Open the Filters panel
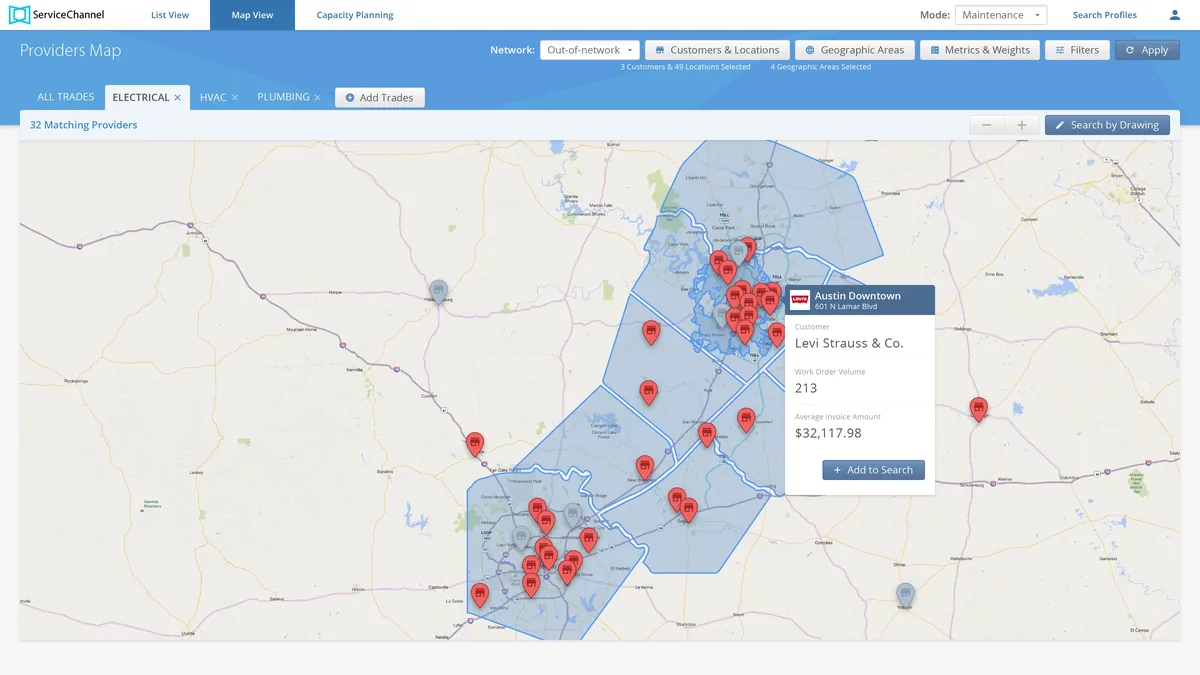This screenshot has width=1200, height=675. coord(1077,50)
